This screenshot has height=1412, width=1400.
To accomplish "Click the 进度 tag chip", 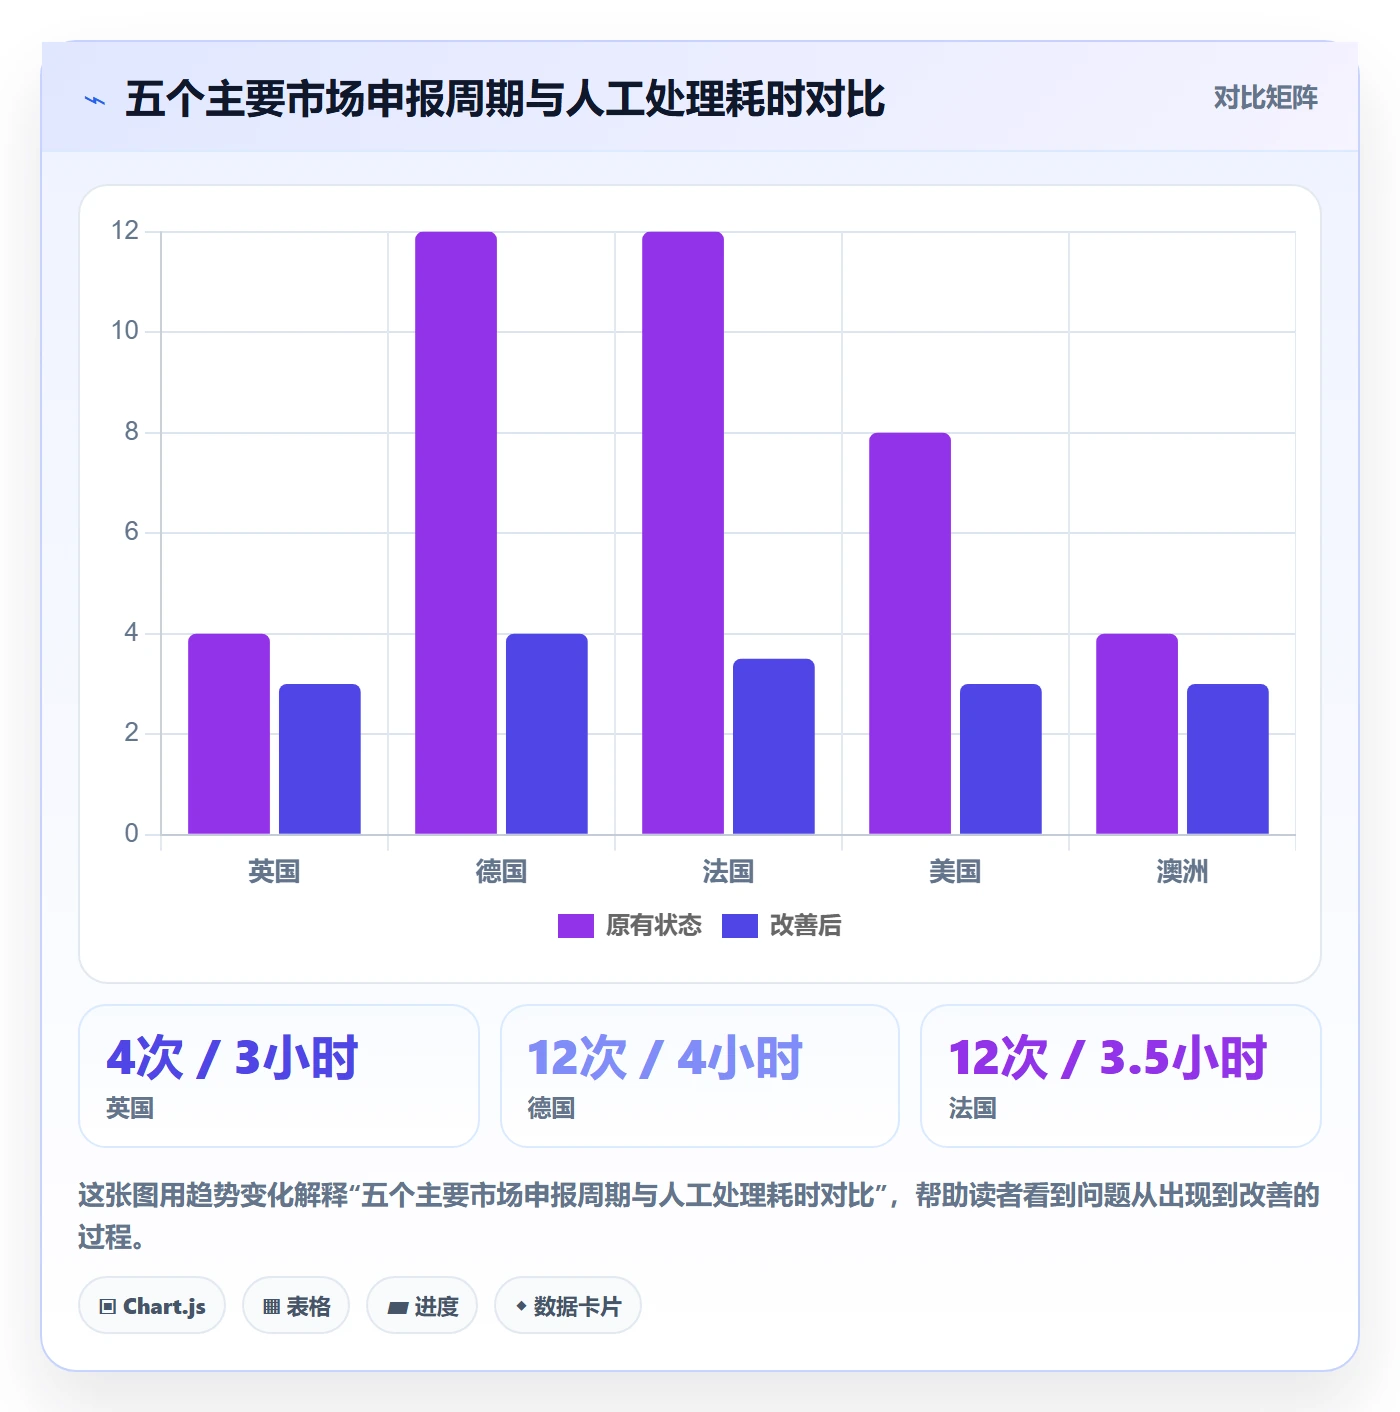I will pos(422,1305).
